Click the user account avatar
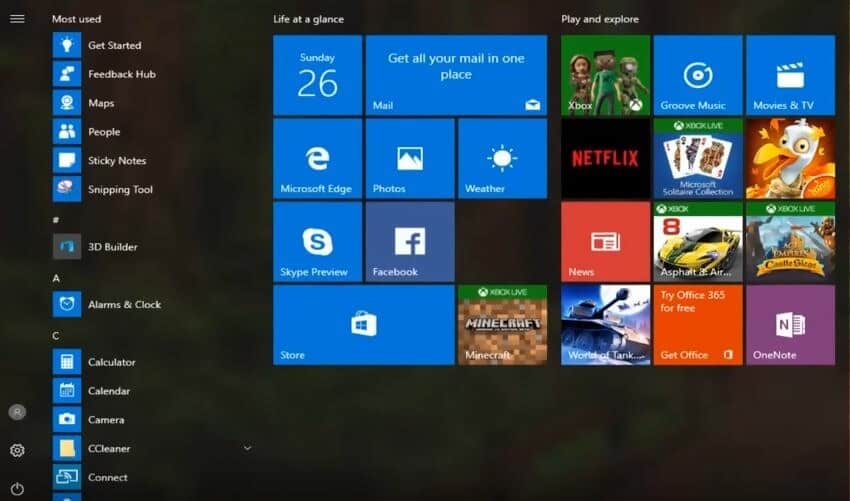This screenshot has height=501, width=850. point(17,412)
